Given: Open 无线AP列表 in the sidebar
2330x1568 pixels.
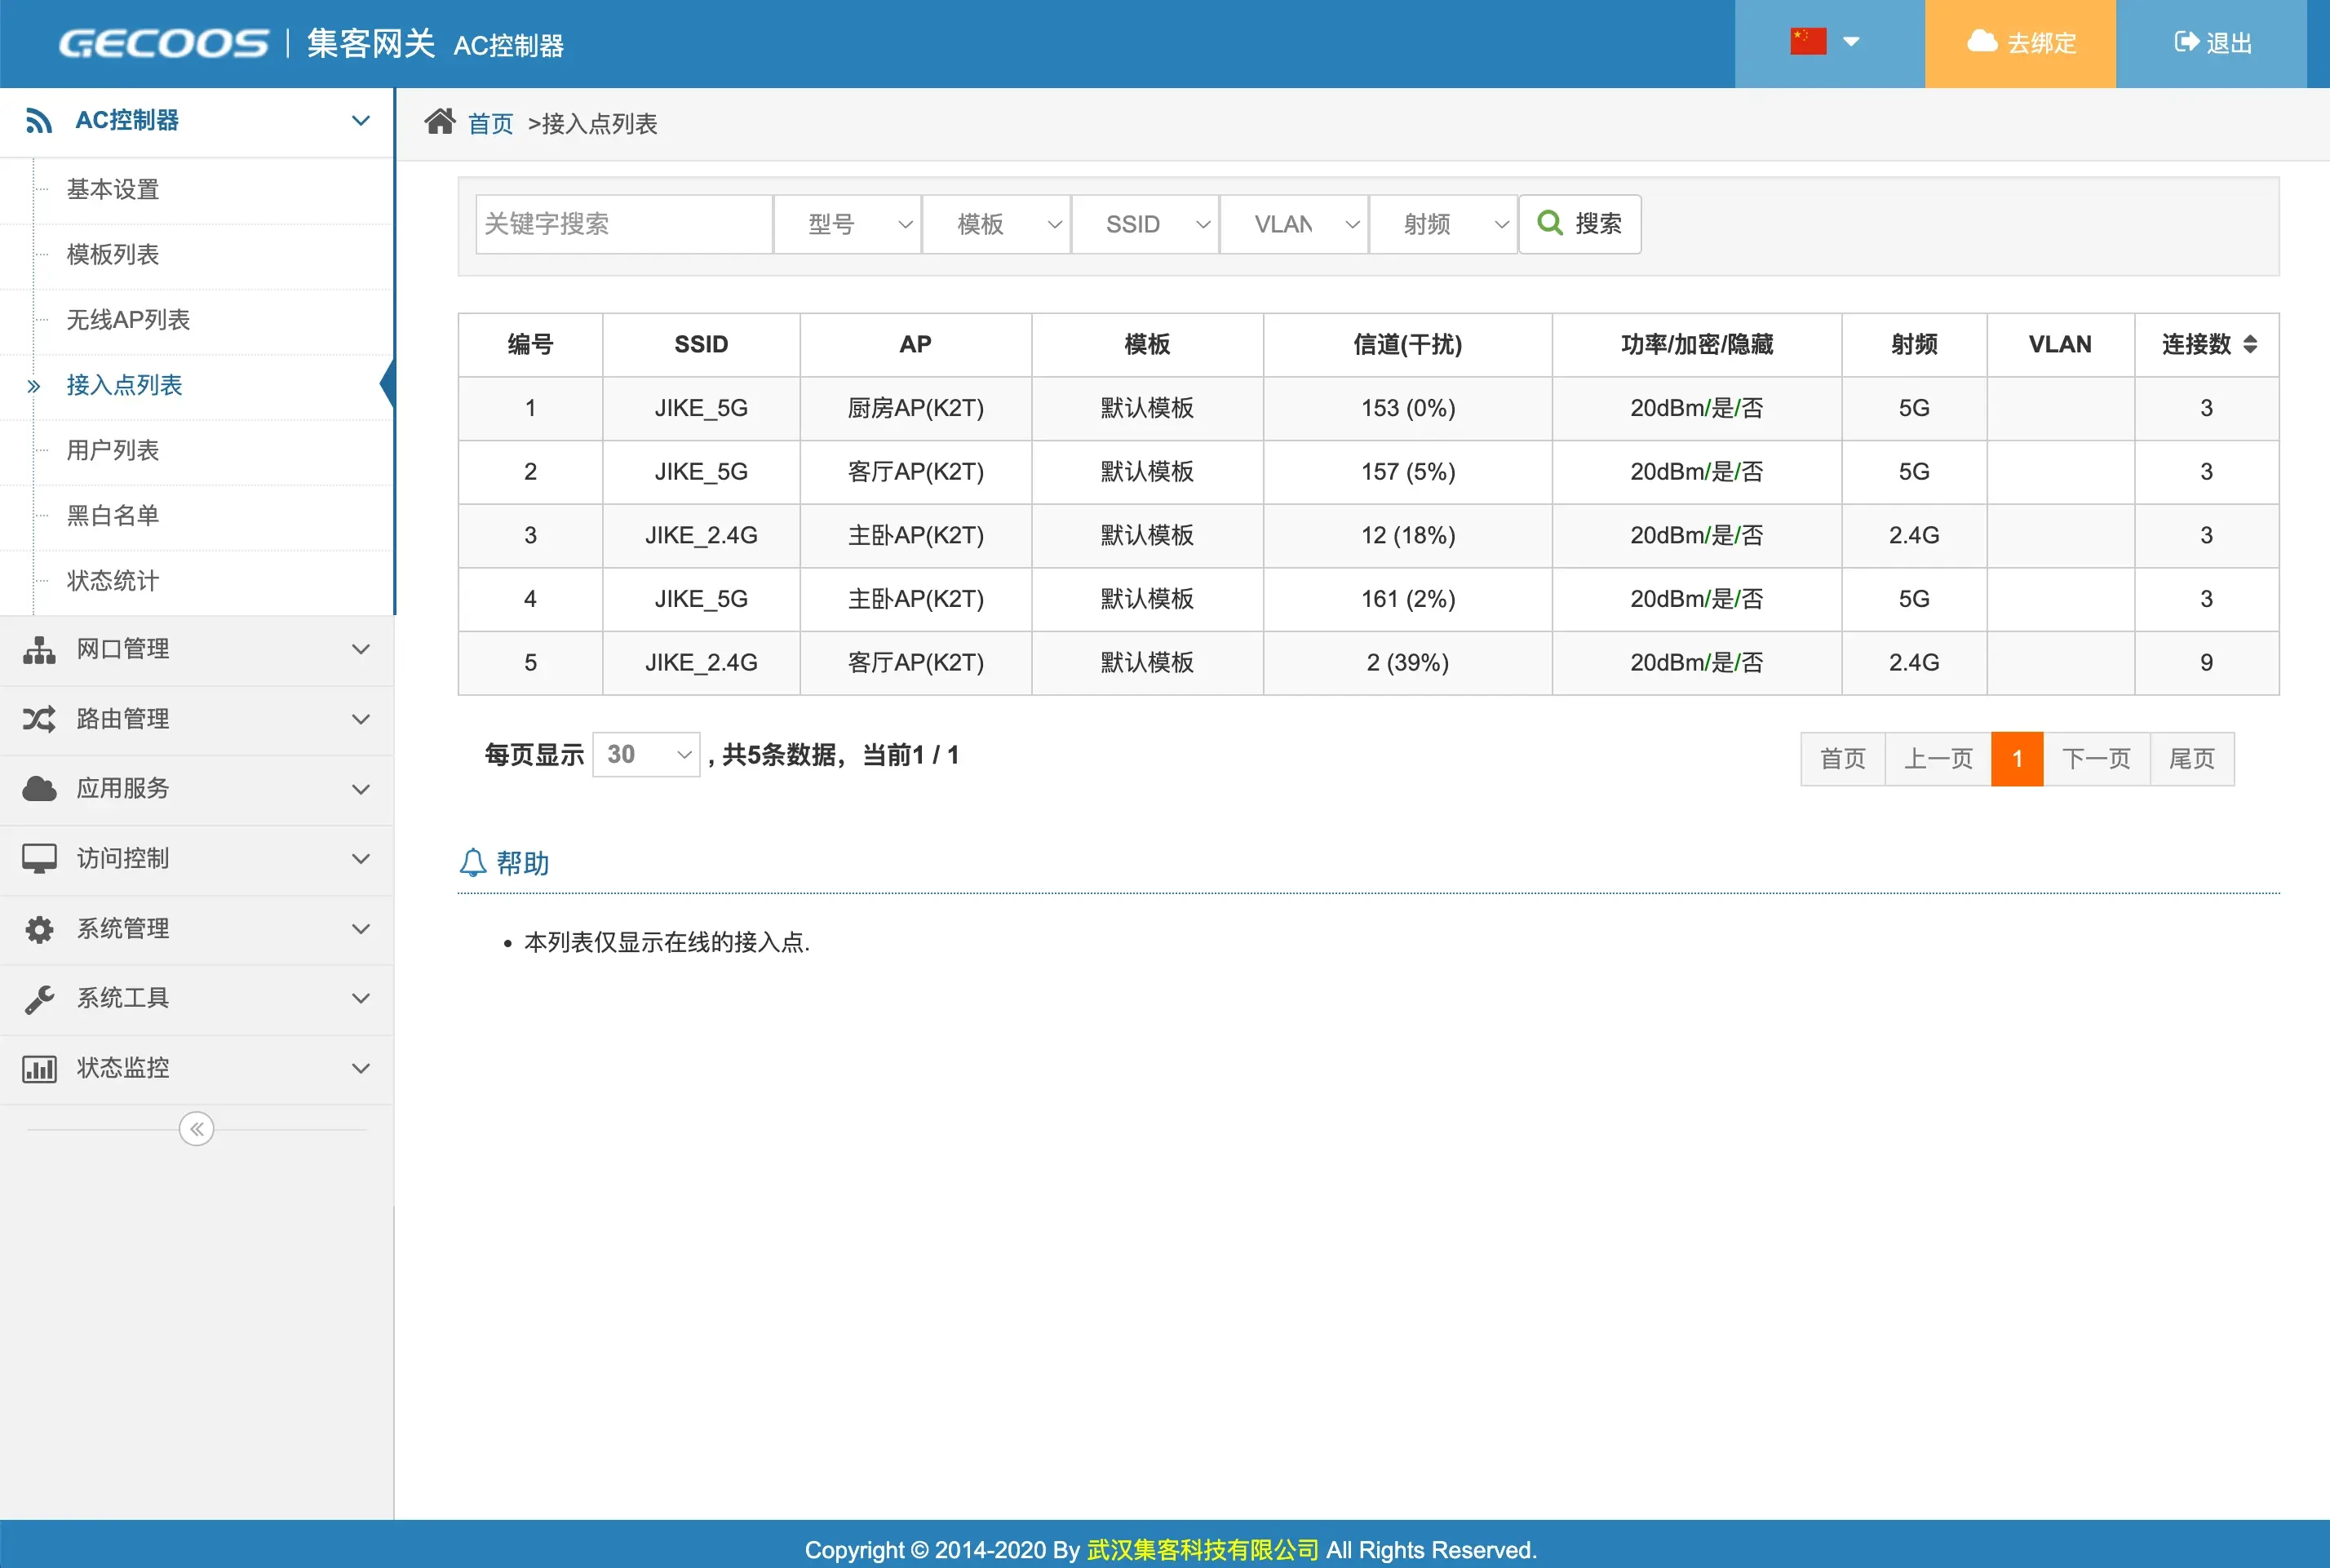Looking at the screenshot, I should coord(128,320).
